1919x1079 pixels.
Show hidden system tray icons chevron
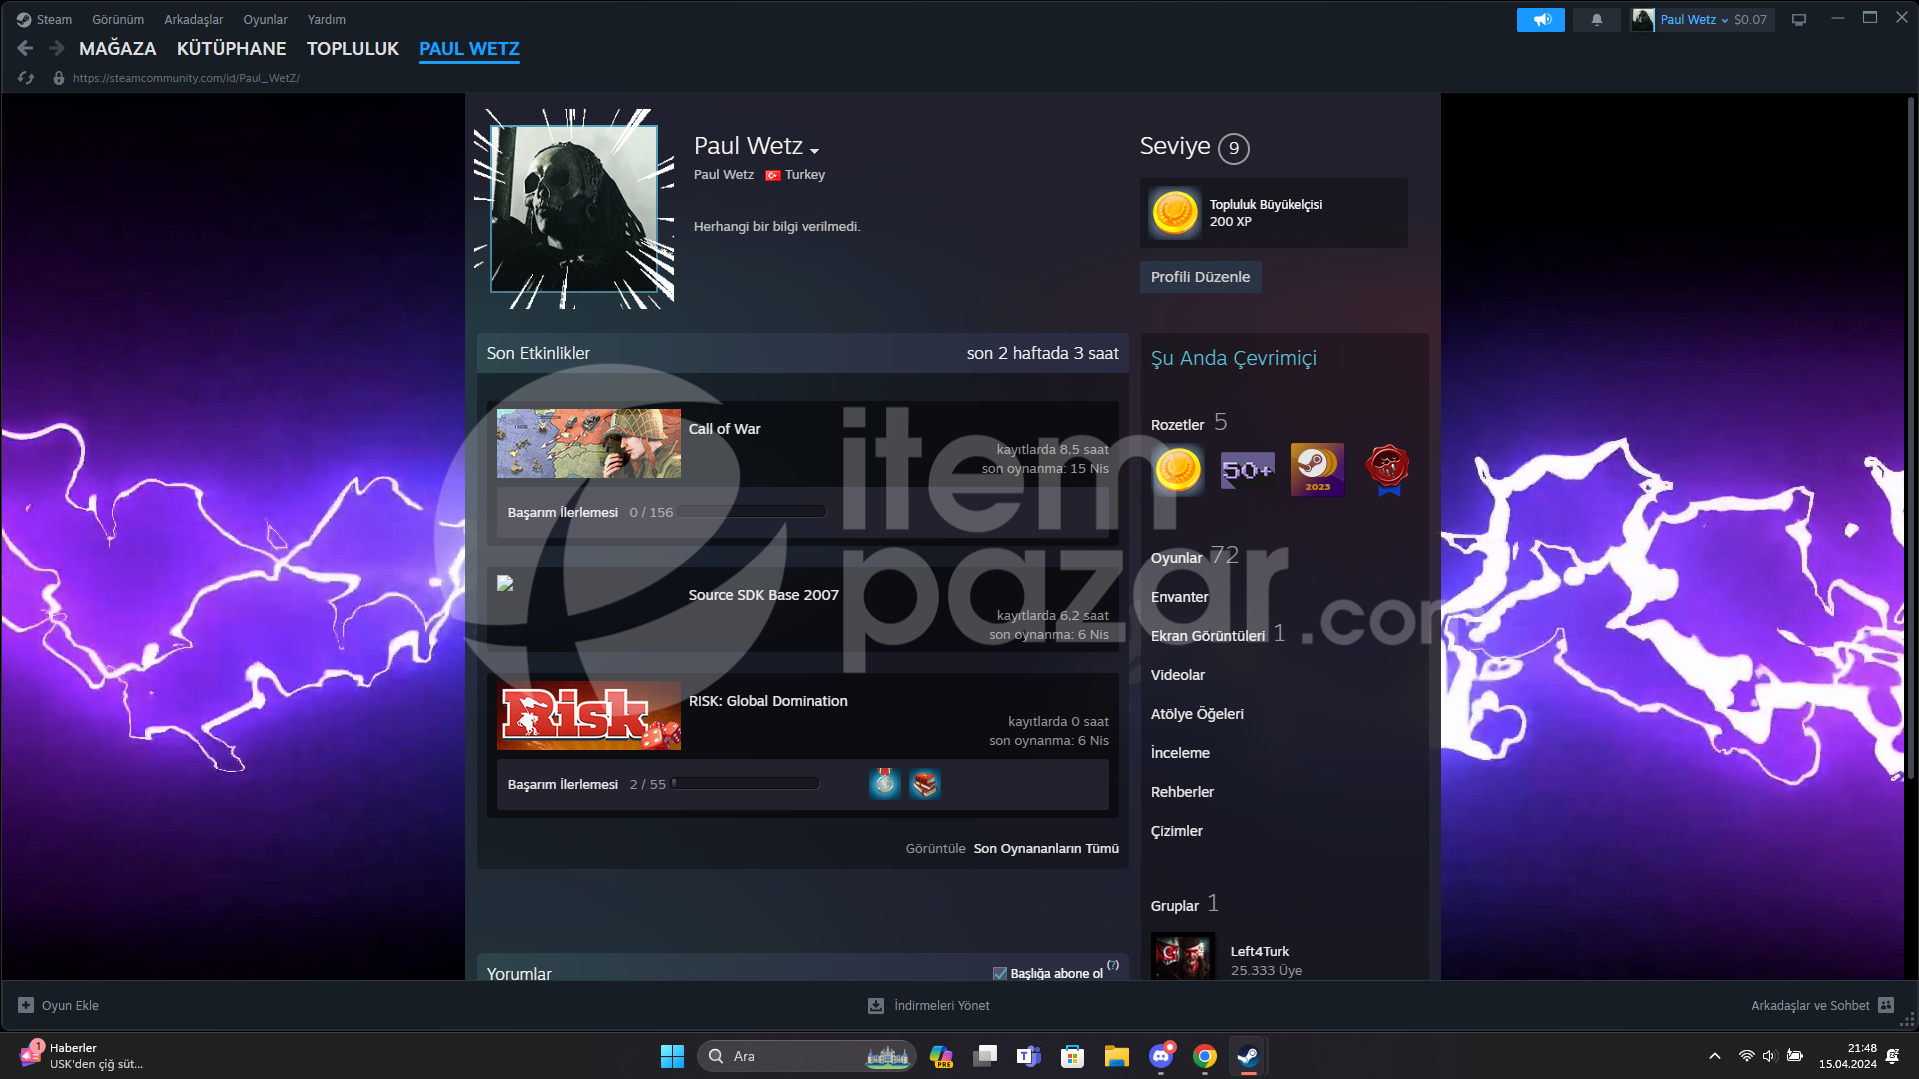(1715, 1056)
